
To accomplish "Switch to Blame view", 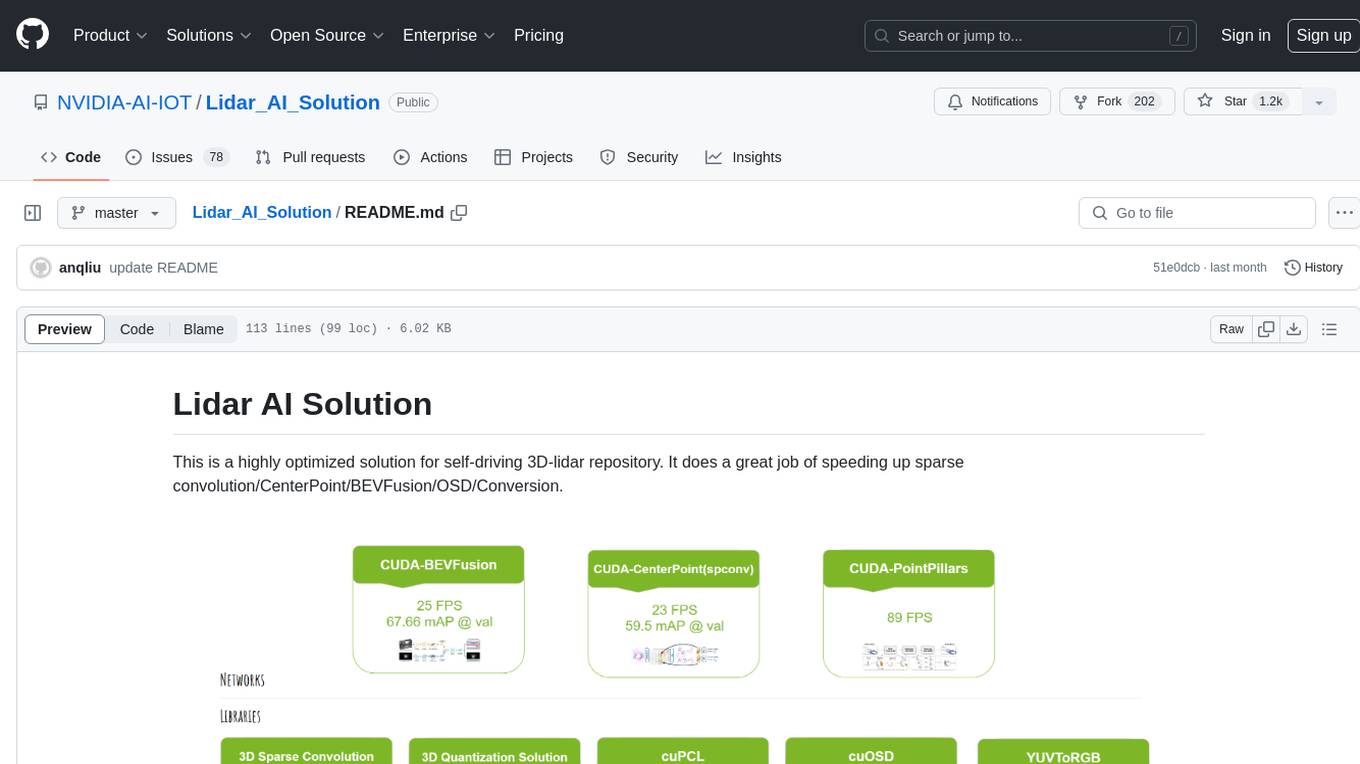I will [x=203, y=329].
